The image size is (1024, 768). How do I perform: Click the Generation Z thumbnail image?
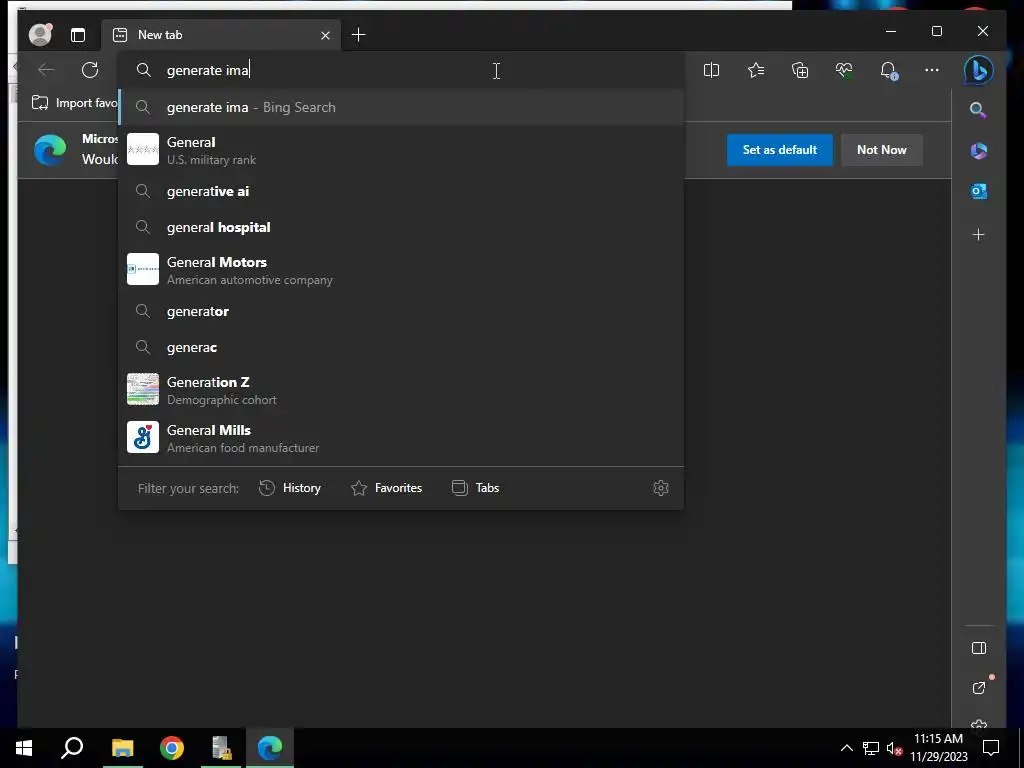(x=142, y=389)
